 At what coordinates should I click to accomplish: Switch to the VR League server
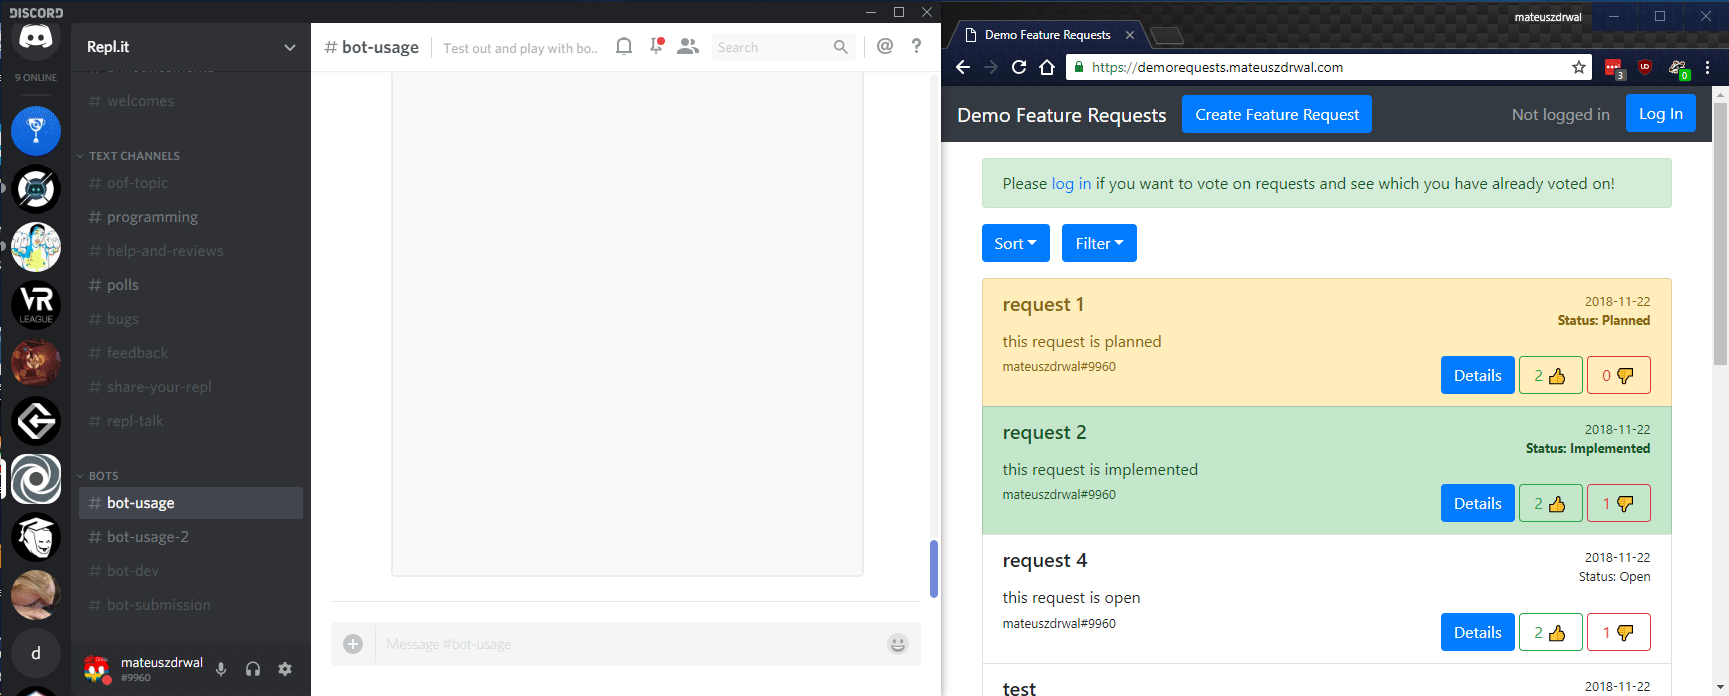coord(36,305)
